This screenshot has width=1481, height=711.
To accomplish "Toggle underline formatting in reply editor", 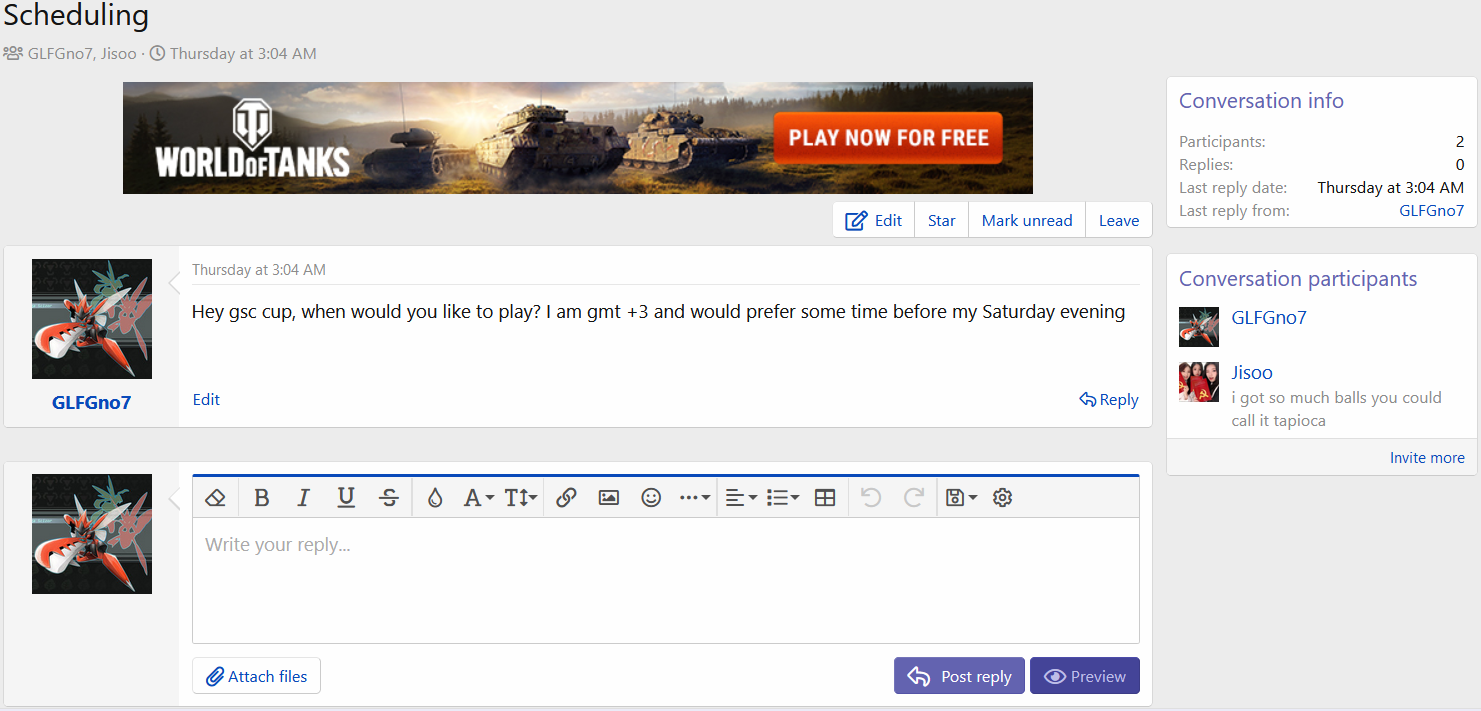I will pyautogui.click(x=346, y=497).
